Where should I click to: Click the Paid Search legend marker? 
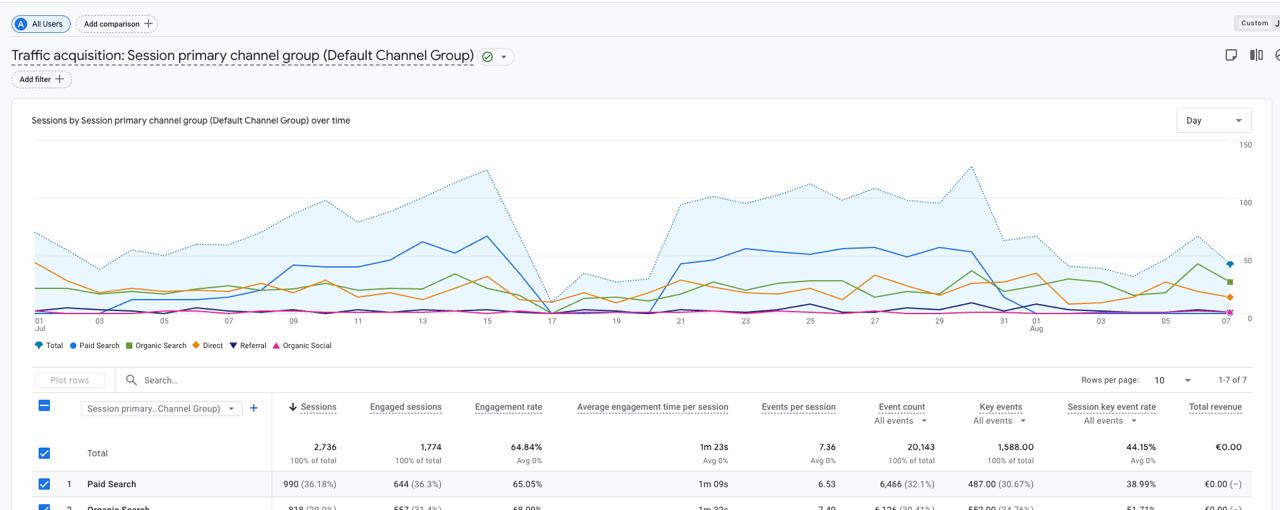click(x=74, y=346)
